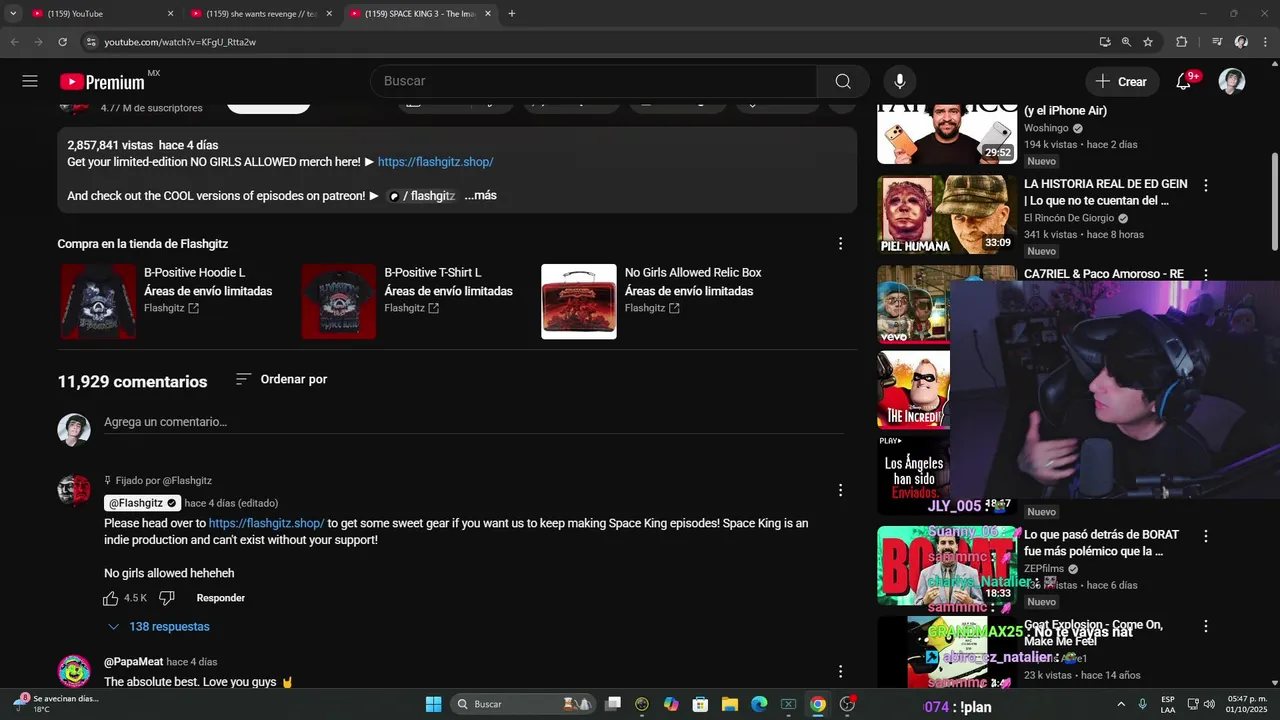This screenshot has height=720, width=1280.
Task: Open Flashgitz store section options menu
Action: 840,244
